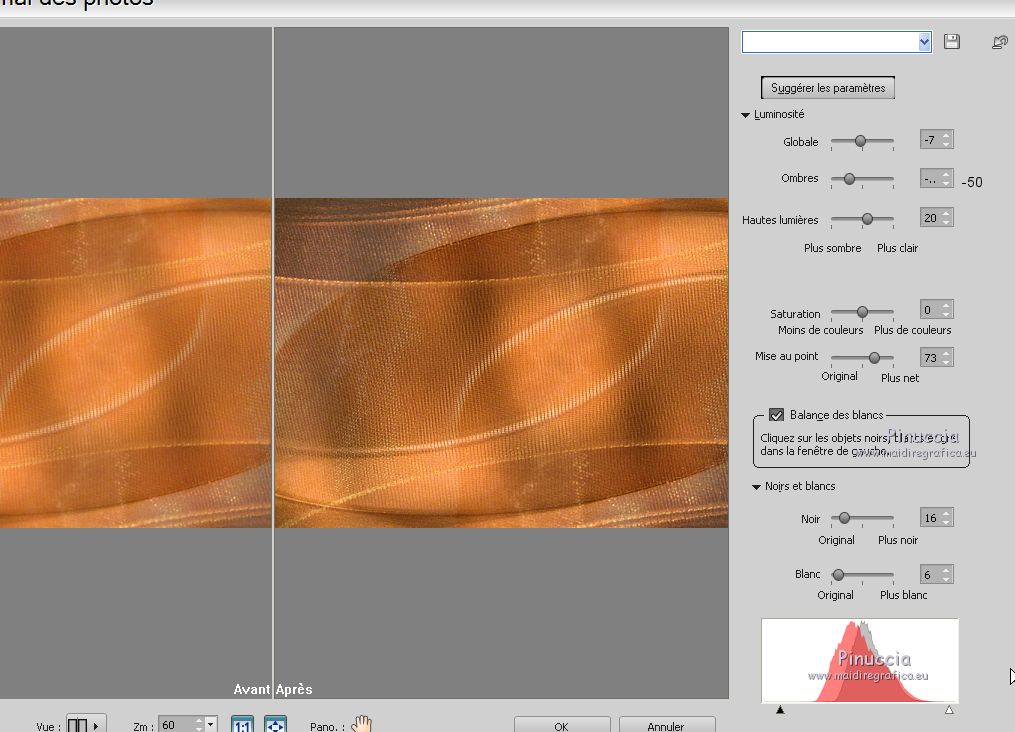Screen dimensions: 1015x732
Task: Click the Plus net label
Action: pyautogui.click(x=900, y=378)
